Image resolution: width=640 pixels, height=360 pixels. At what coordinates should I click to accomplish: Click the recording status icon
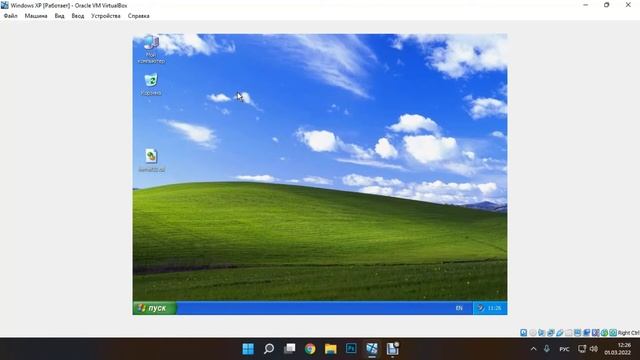[x=587, y=333]
